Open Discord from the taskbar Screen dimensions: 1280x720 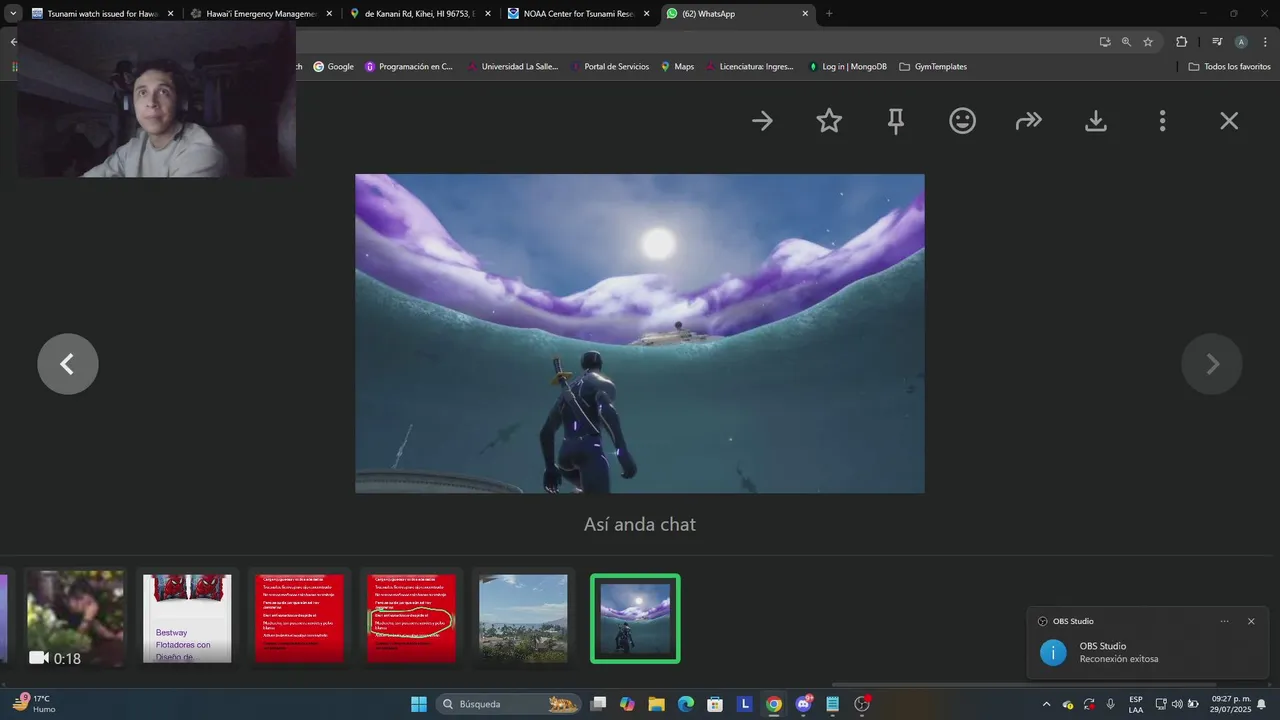point(804,704)
